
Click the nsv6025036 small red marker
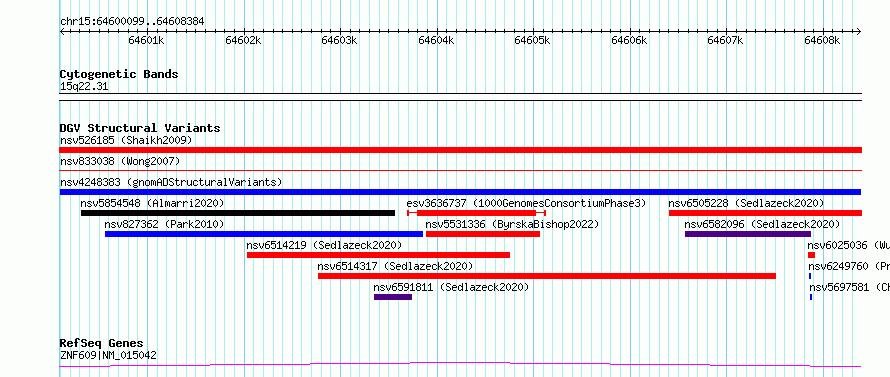tap(811, 255)
